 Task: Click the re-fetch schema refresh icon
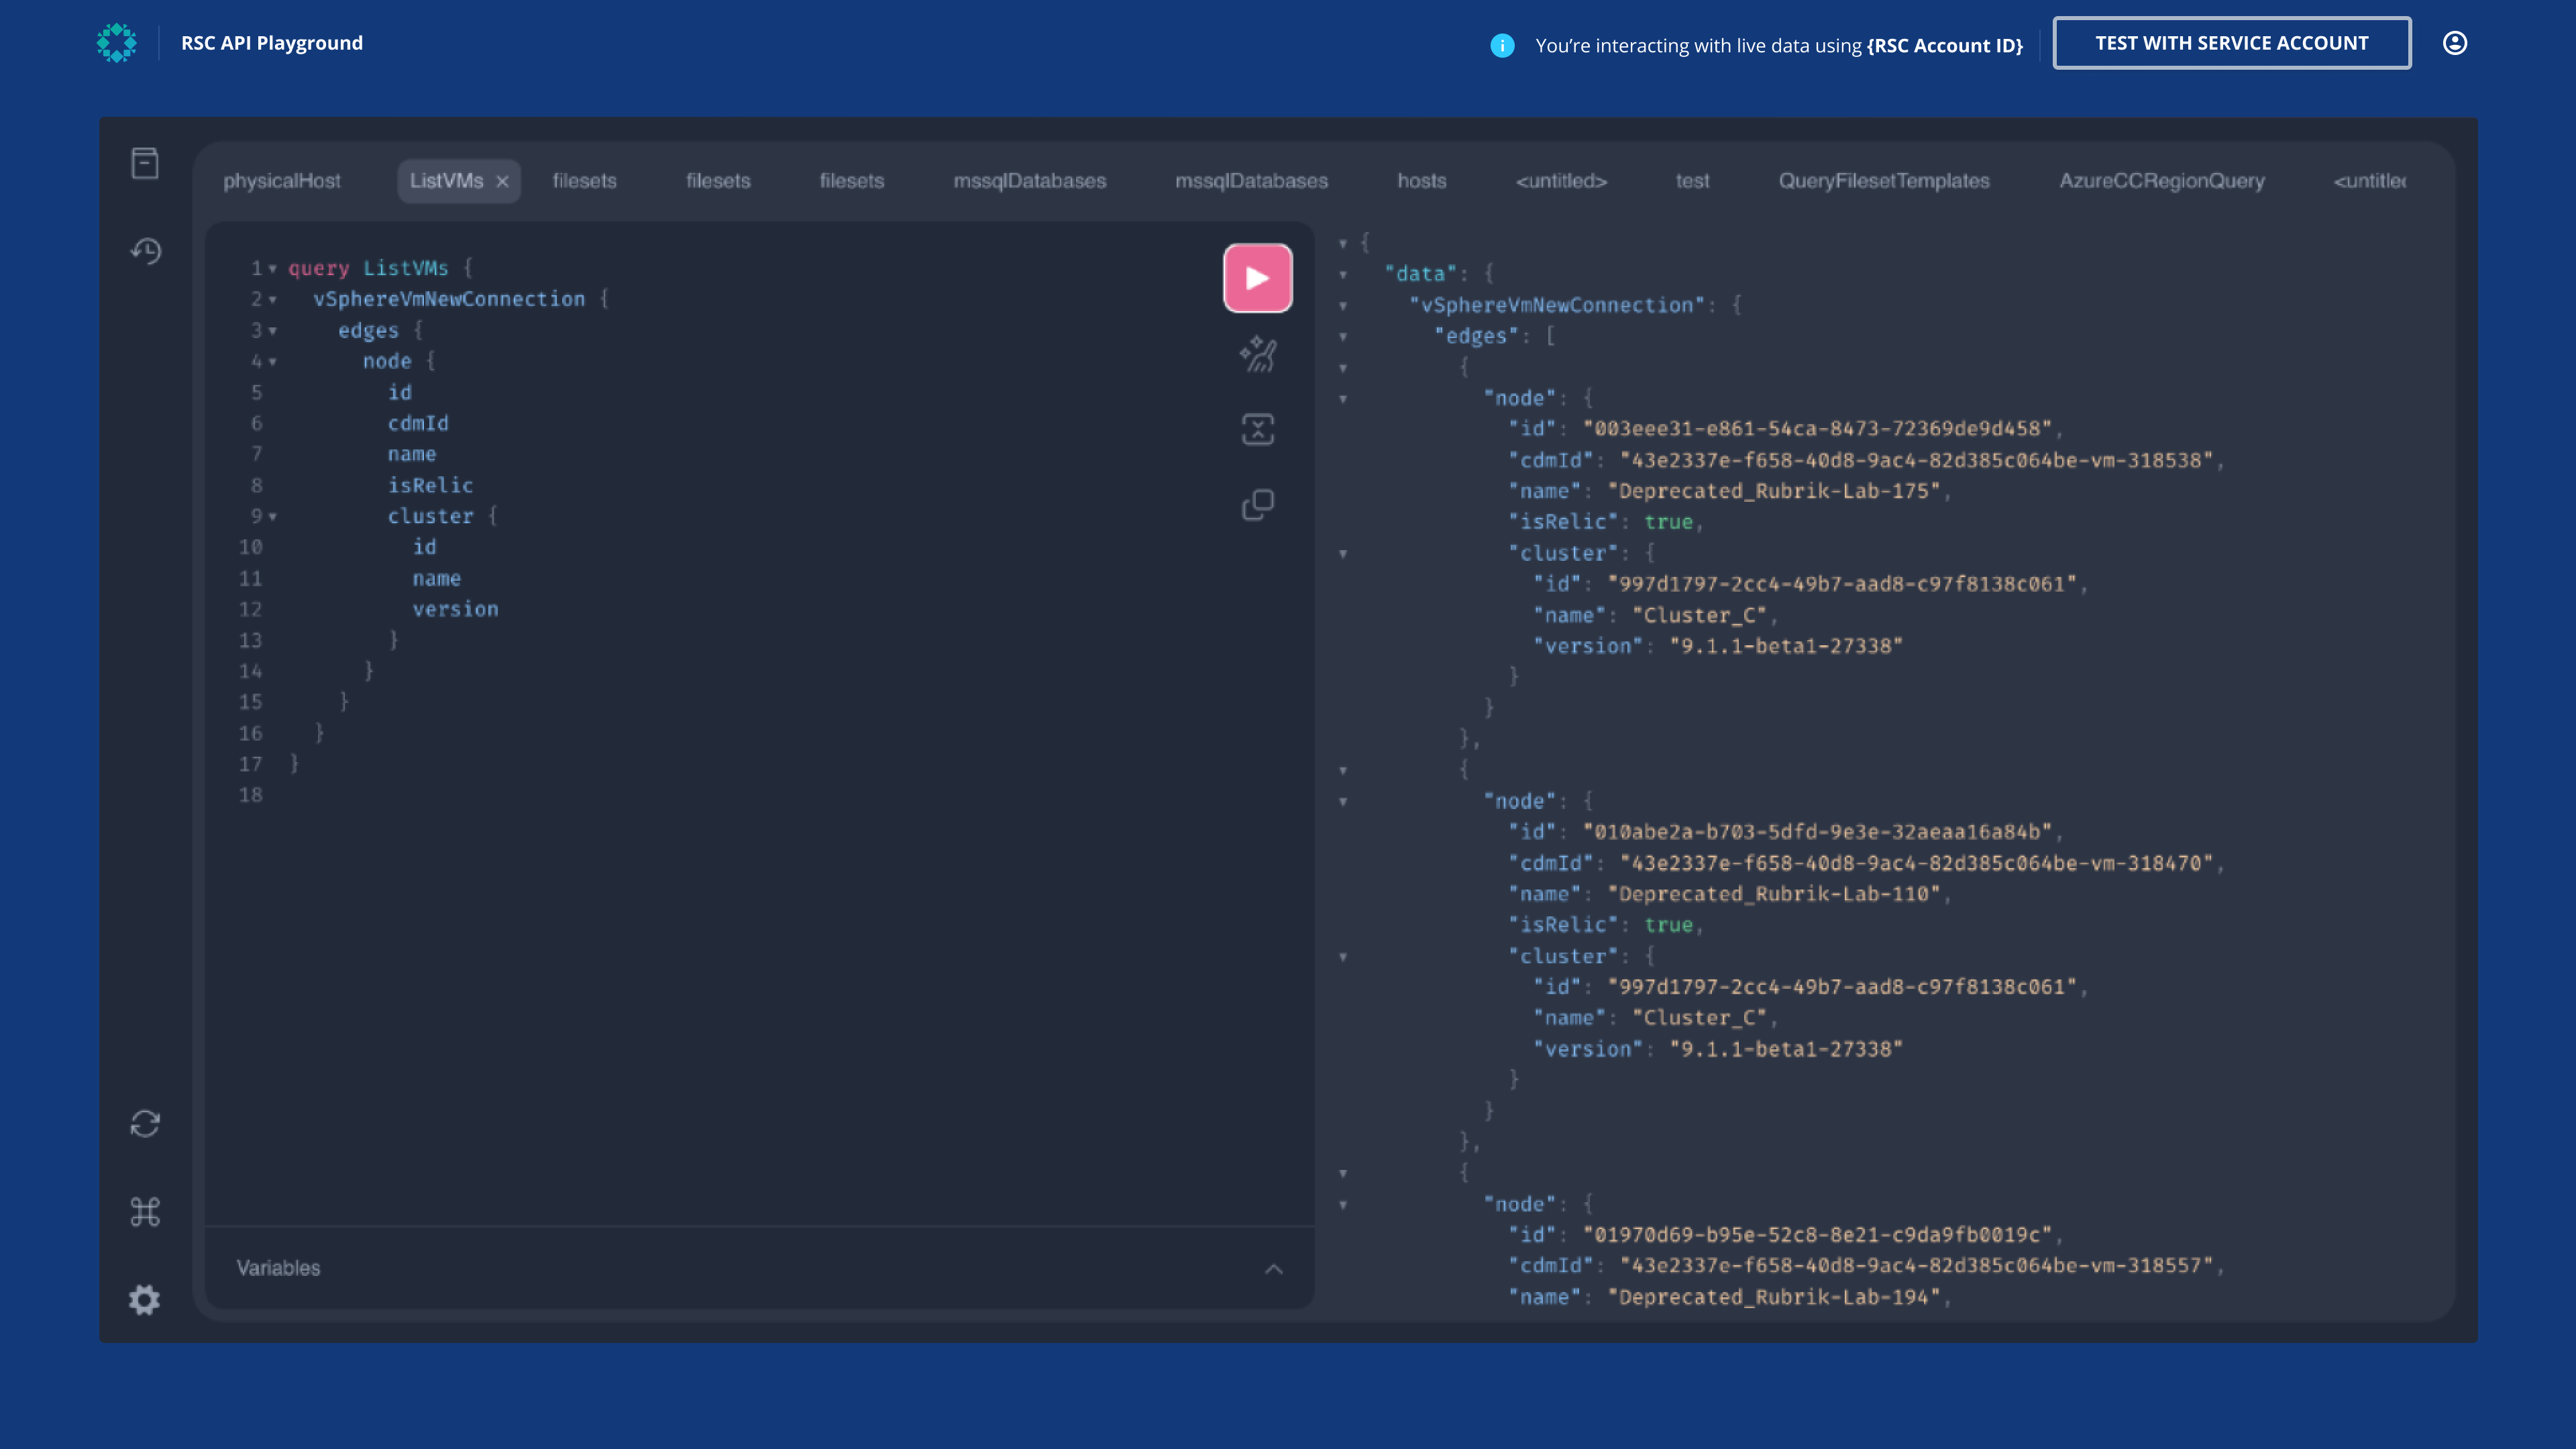tap(145, 1124)
